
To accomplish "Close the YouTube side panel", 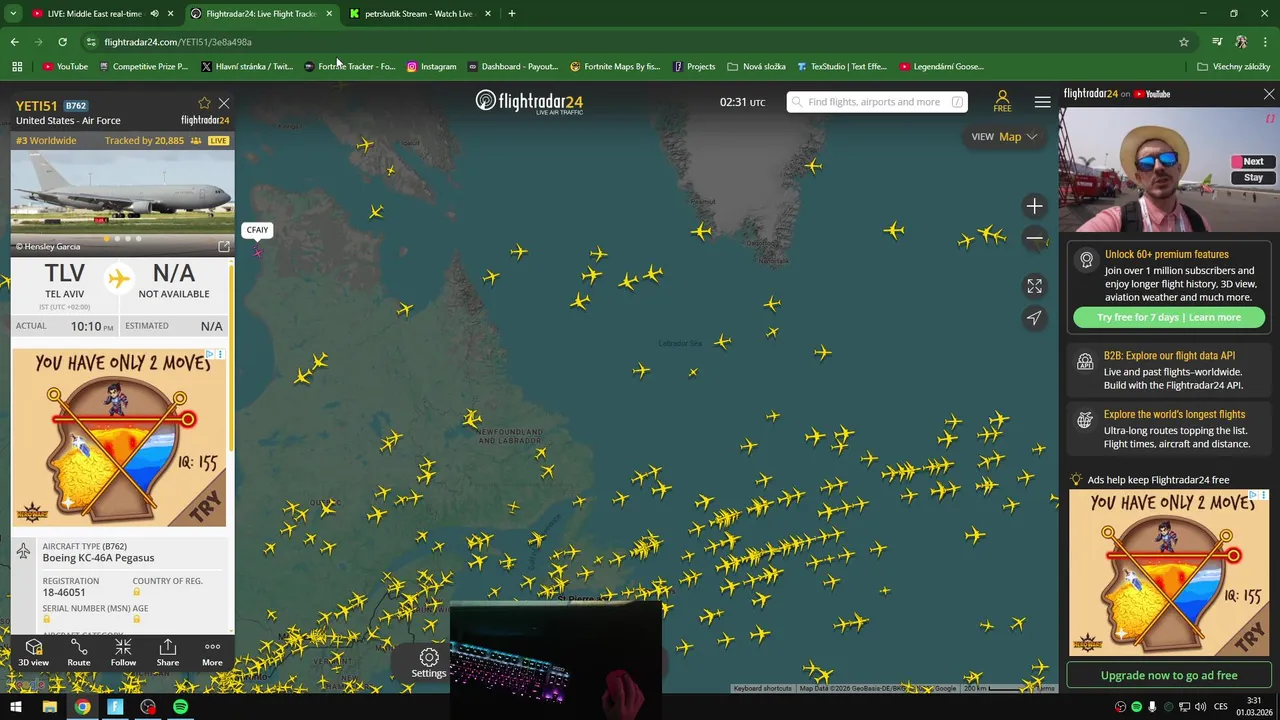I will pos(1269,94).
